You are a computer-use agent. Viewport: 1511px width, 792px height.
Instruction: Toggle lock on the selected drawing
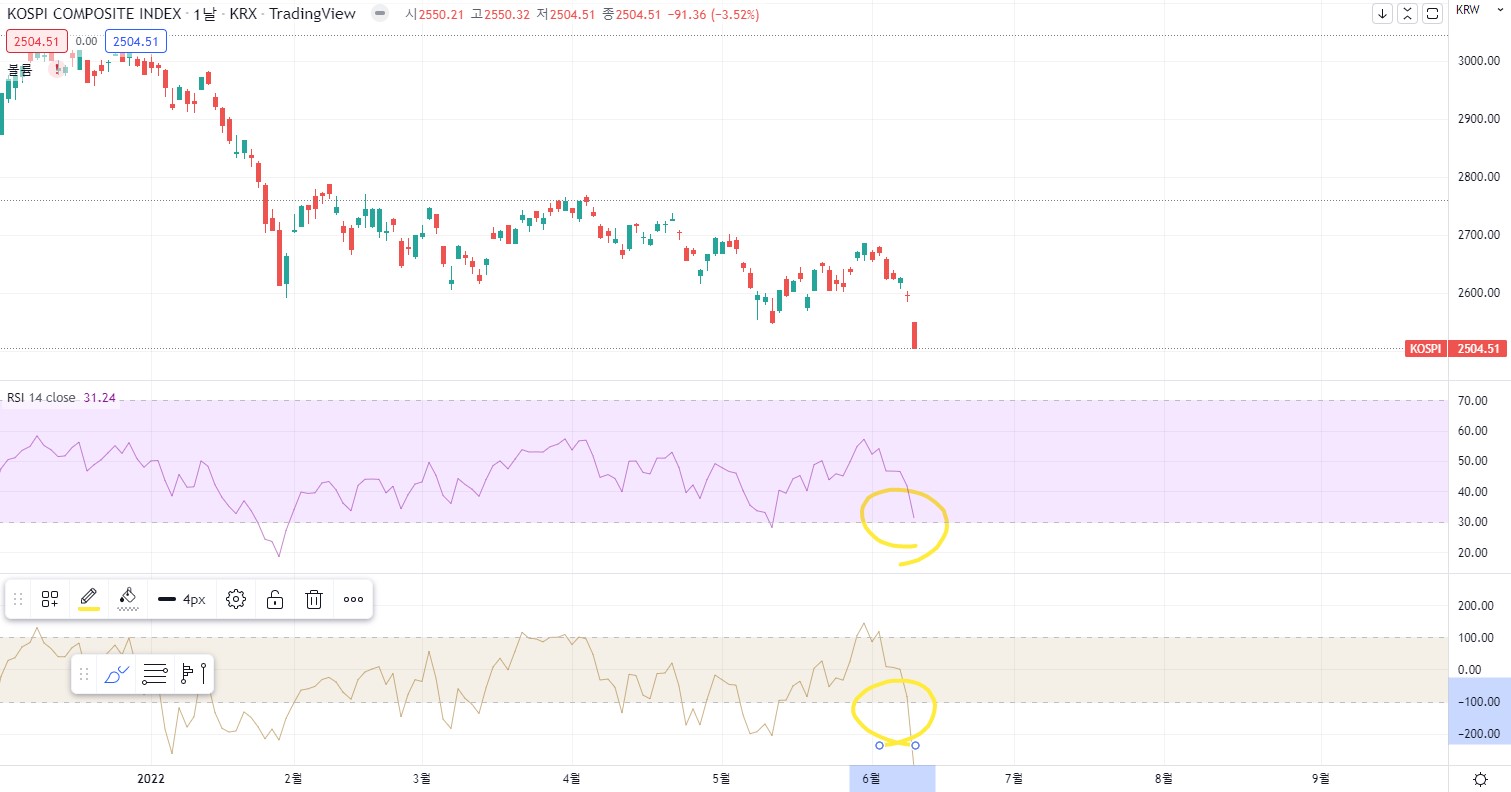[x=274, y=599]
